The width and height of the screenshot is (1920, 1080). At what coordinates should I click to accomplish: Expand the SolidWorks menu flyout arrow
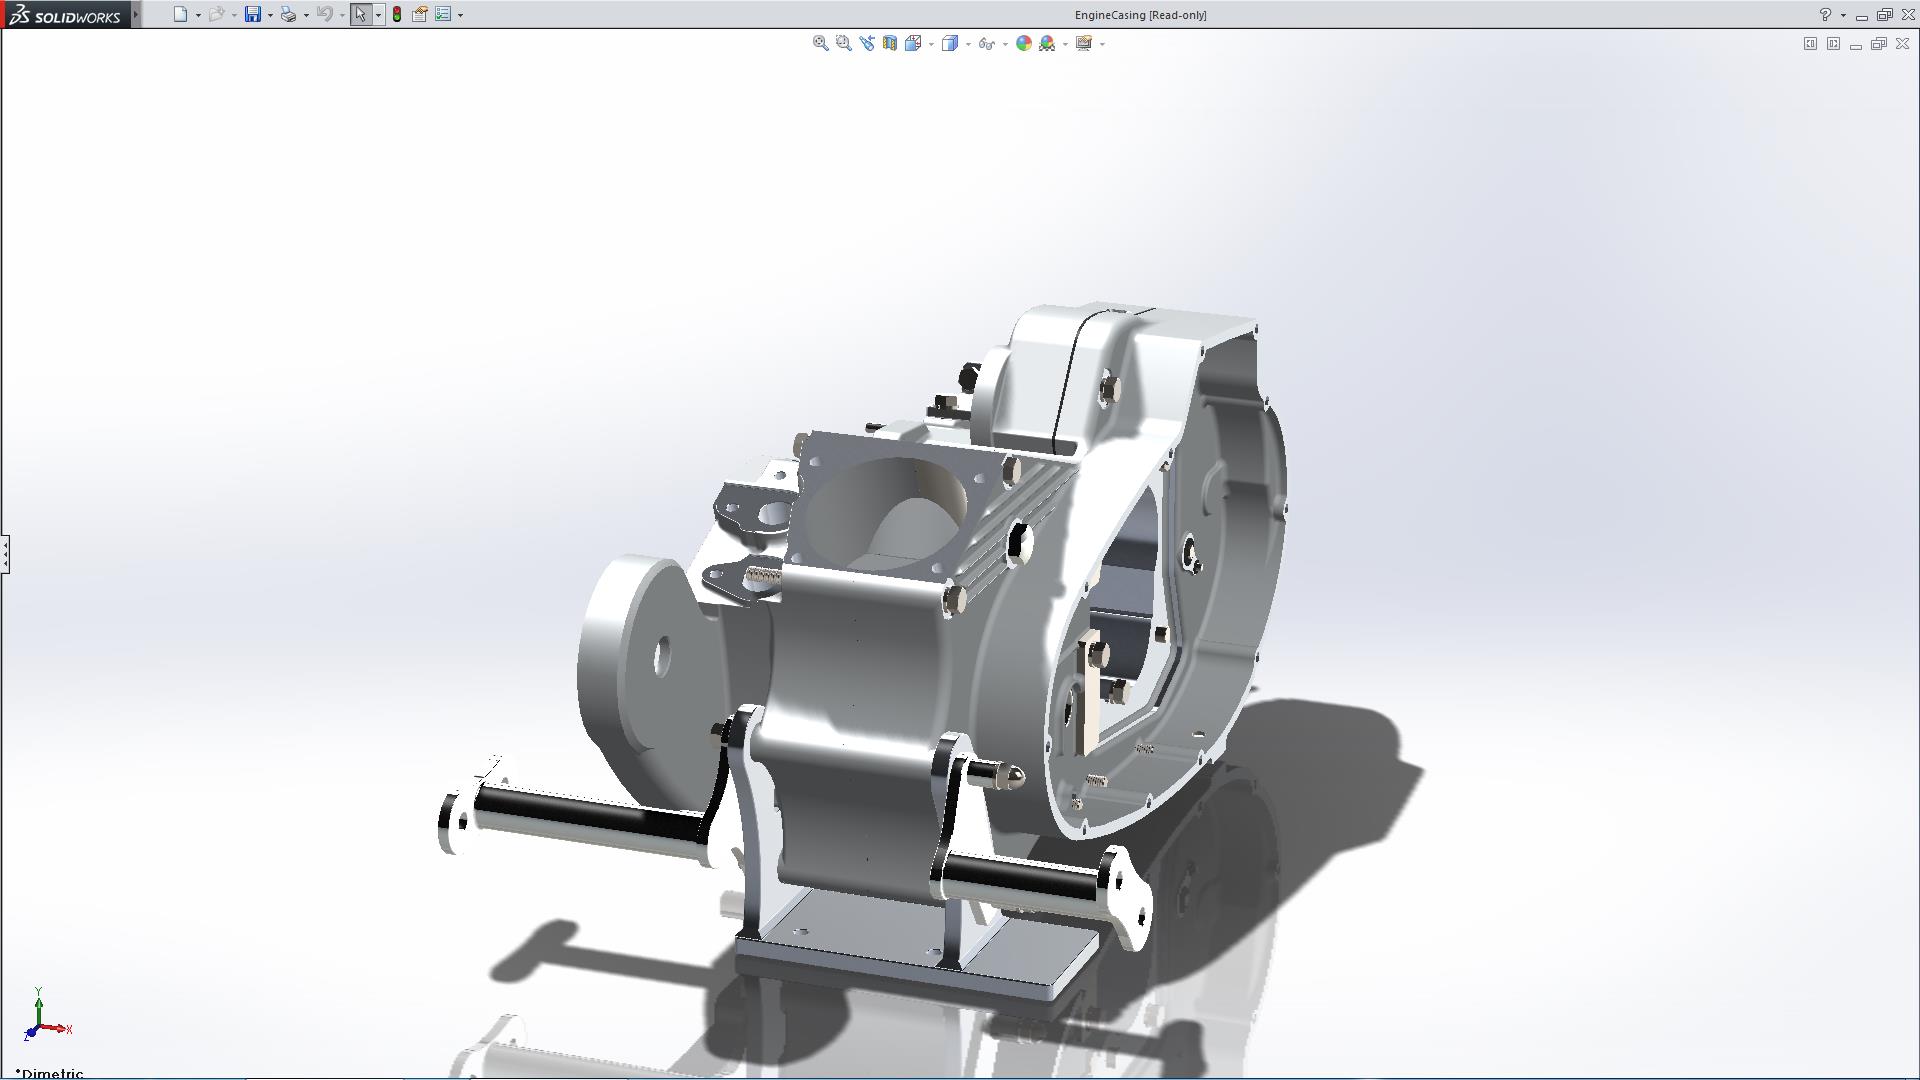tap(136, 14)
